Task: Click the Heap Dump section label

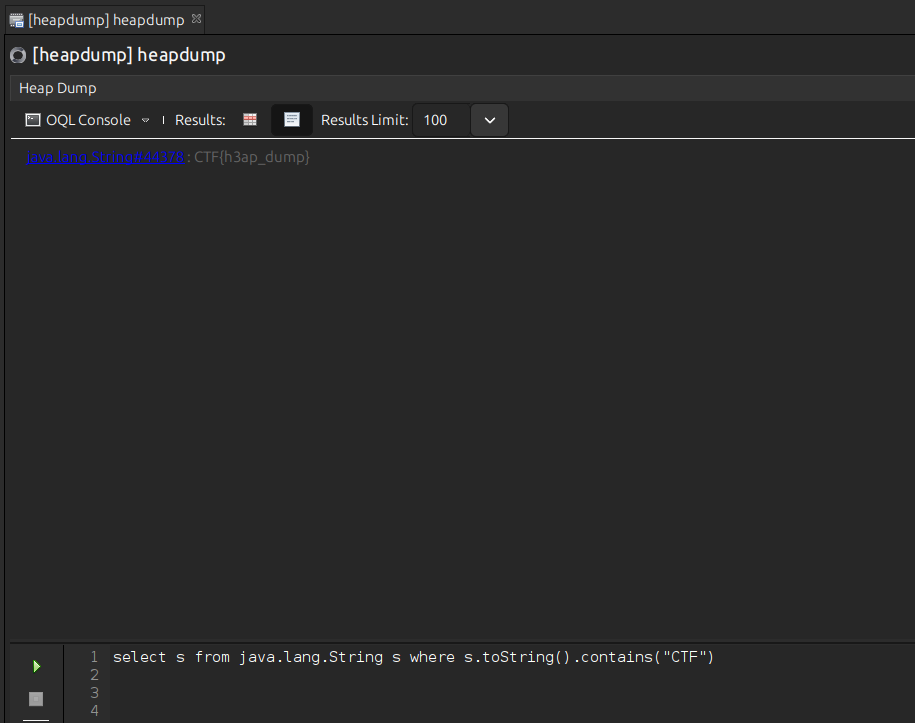Action: coord(58,88)
